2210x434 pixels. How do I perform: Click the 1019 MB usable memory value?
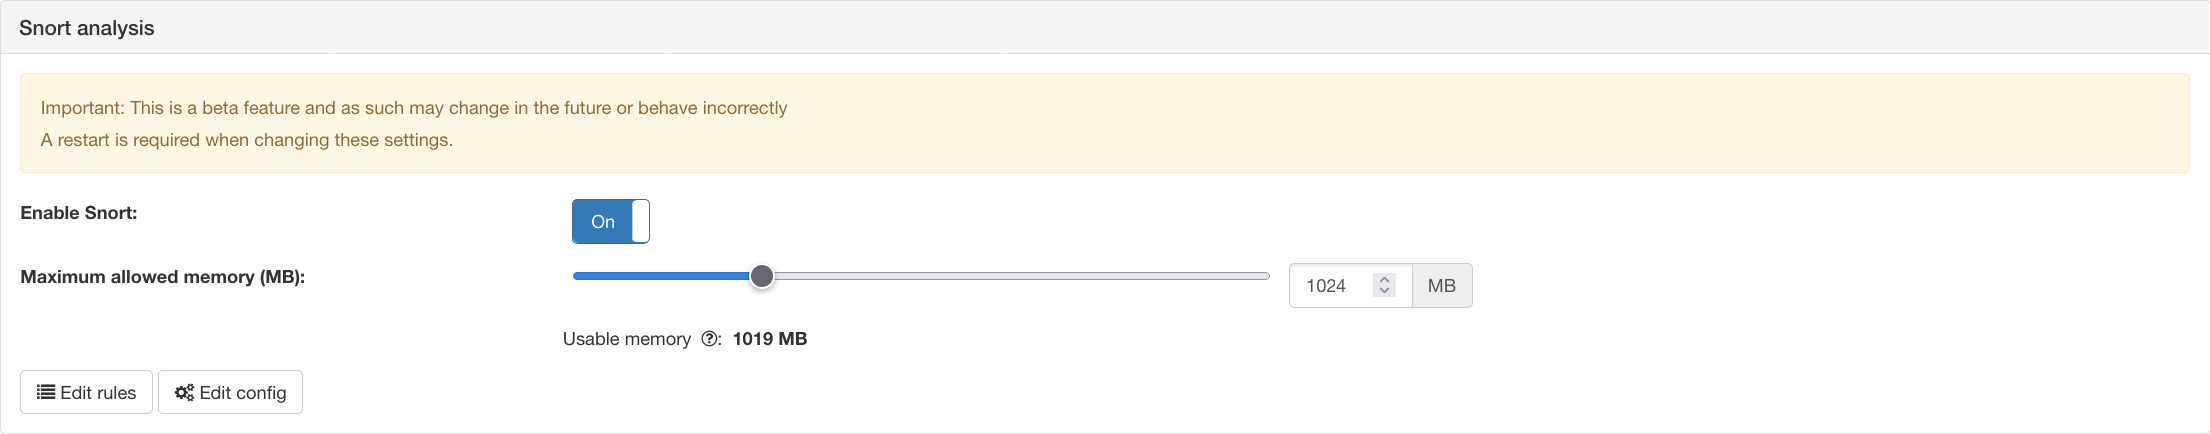(x=770, y=339)
